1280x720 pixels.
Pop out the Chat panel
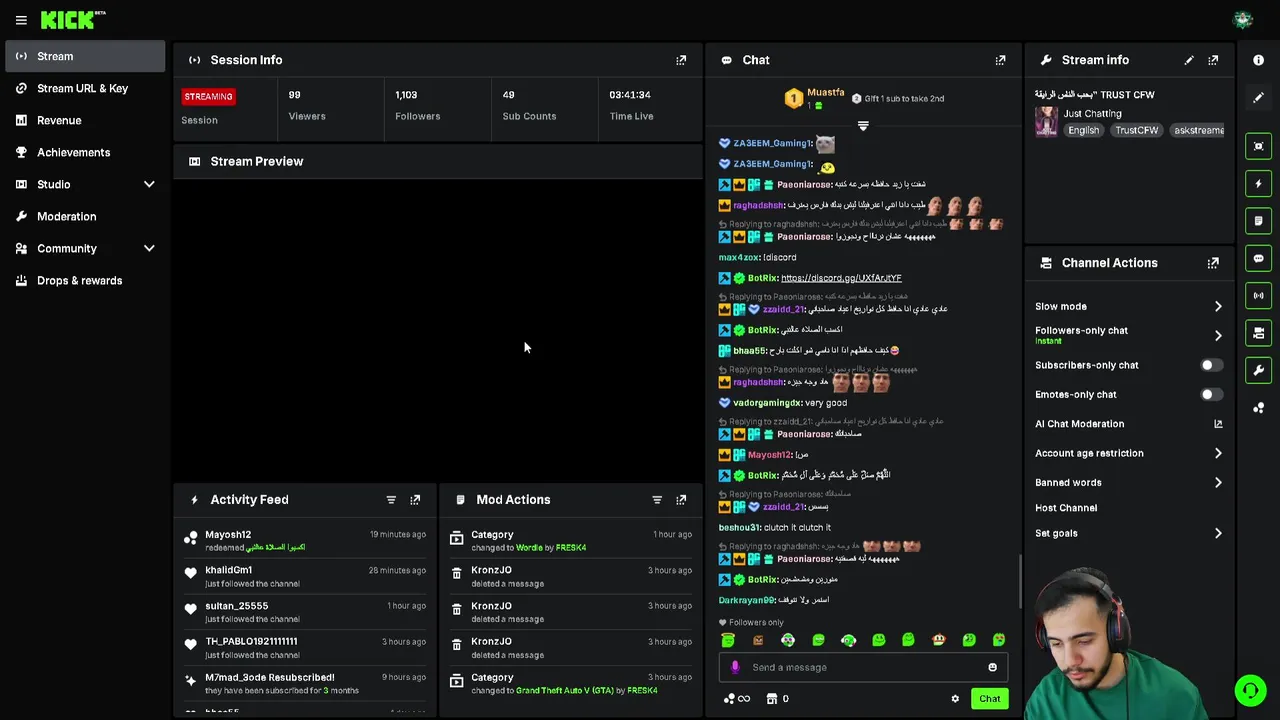(x=1000, y=60)
